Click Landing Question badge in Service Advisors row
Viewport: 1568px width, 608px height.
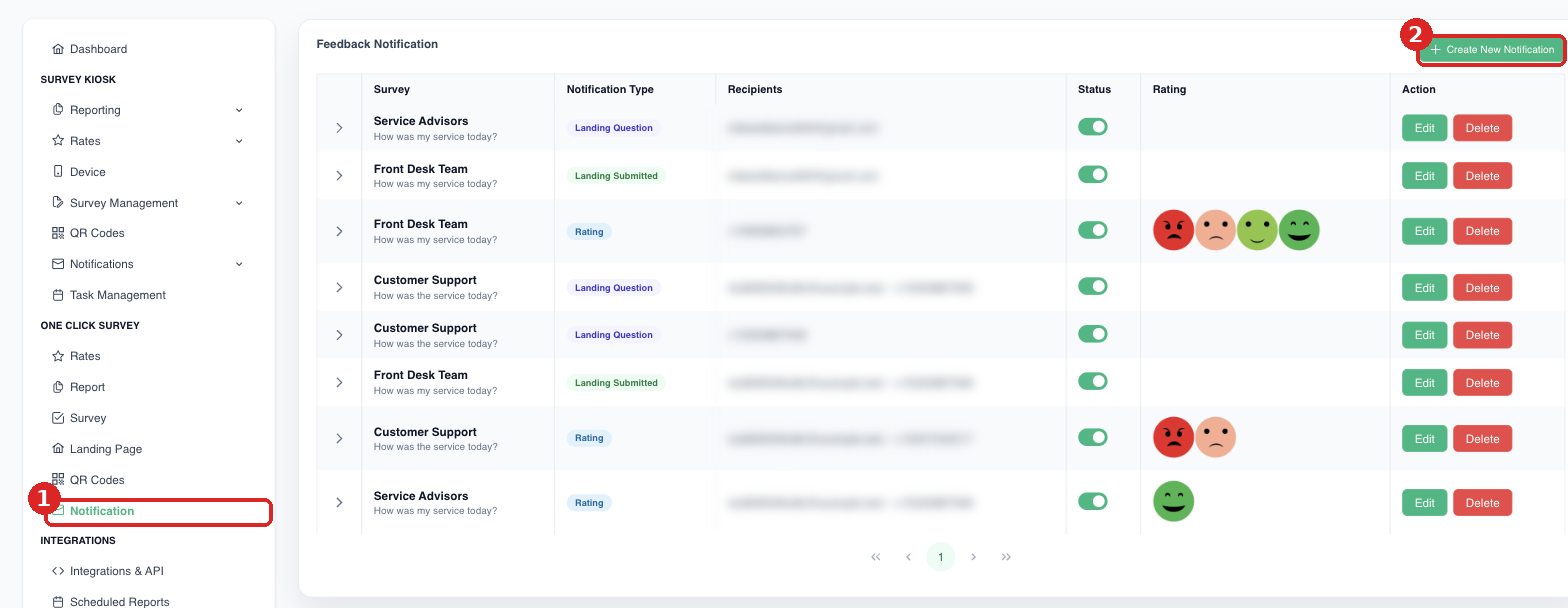(614, 128)
